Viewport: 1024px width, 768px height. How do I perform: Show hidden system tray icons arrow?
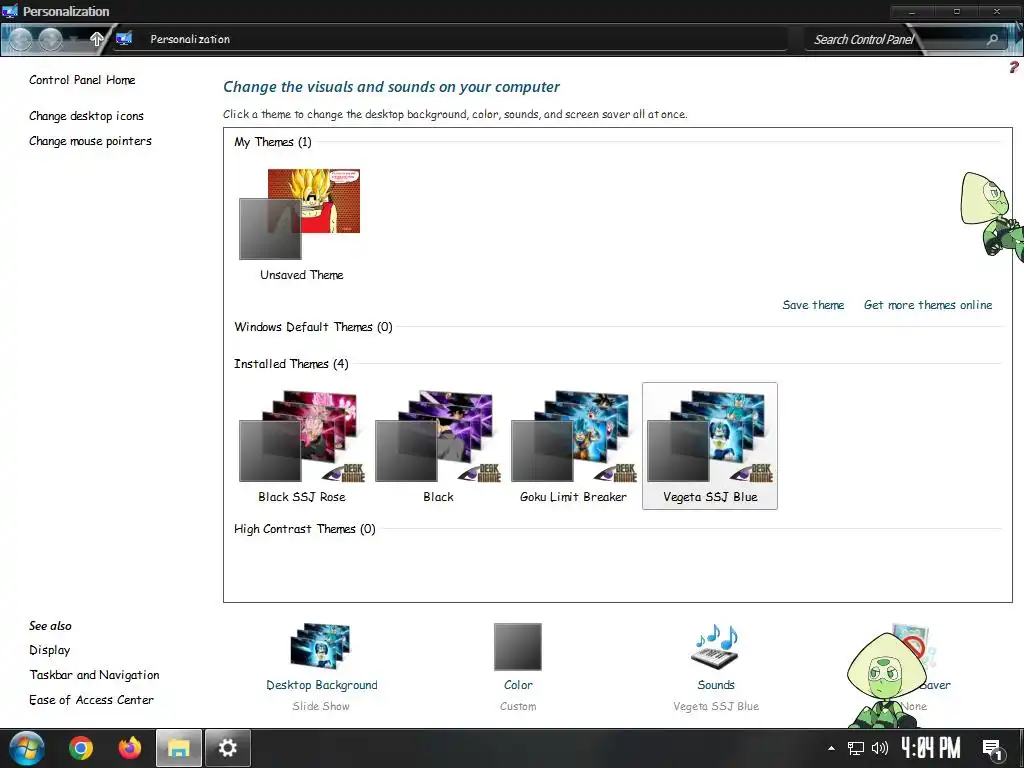coord(831,748)
